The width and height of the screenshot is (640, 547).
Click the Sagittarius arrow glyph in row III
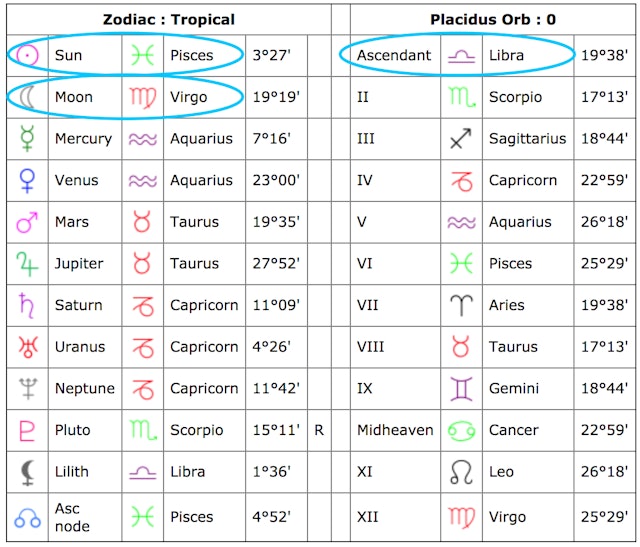point(461,139)
